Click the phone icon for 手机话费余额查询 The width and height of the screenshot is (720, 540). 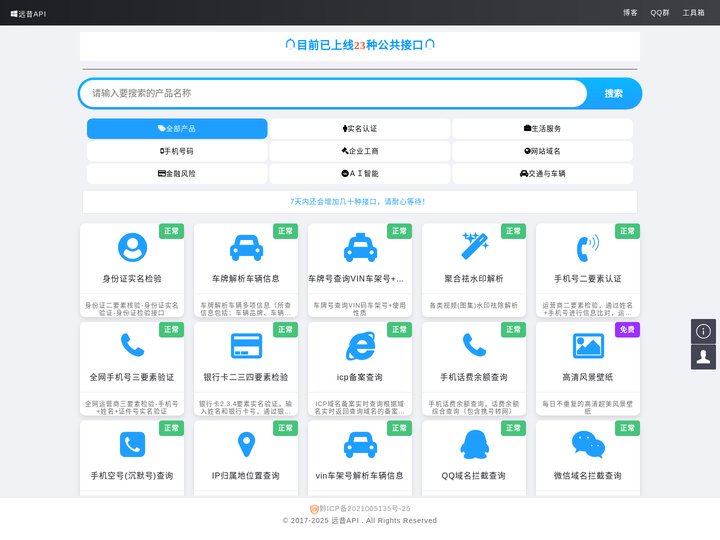474,345
